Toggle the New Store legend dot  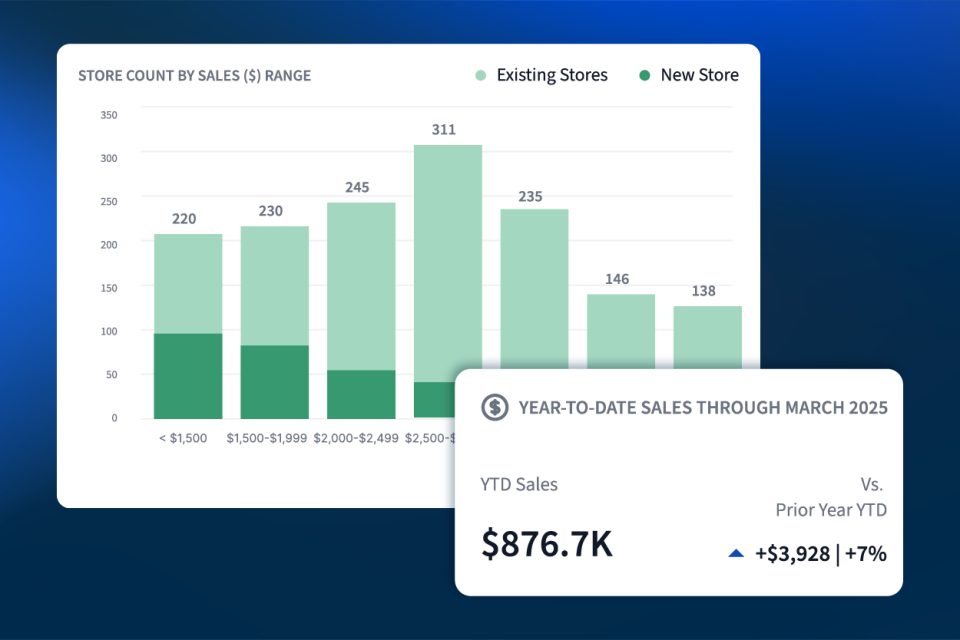(x=645, y=75)
